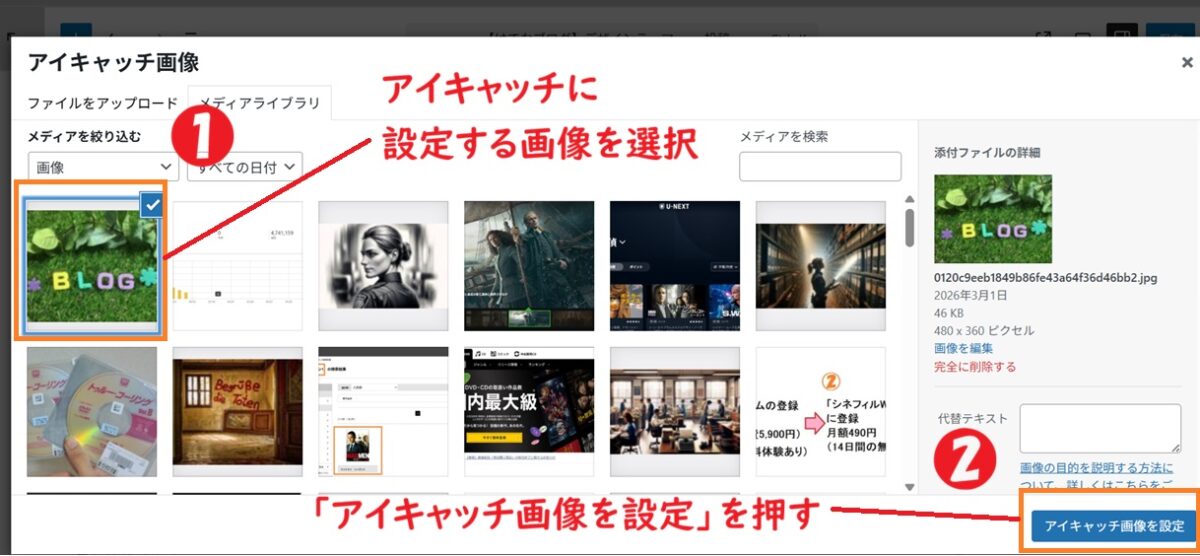The width and height of the screenshot is (1200, 556).
Task: Switch to メディアライブラリ tab
Action: click(x=260, y=103)
